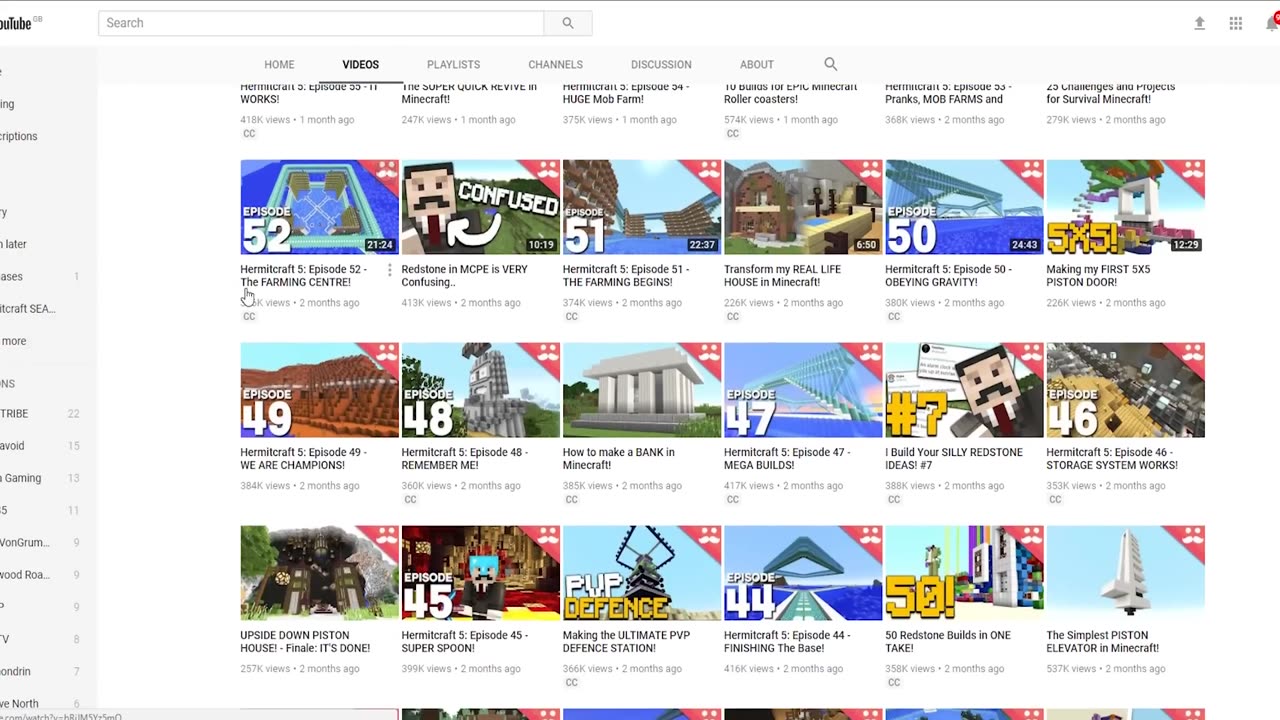Open Episode 50 OBEYING GRAVITY thumbnail
This screenshot has height=720, width=1280.
[964, 207]
